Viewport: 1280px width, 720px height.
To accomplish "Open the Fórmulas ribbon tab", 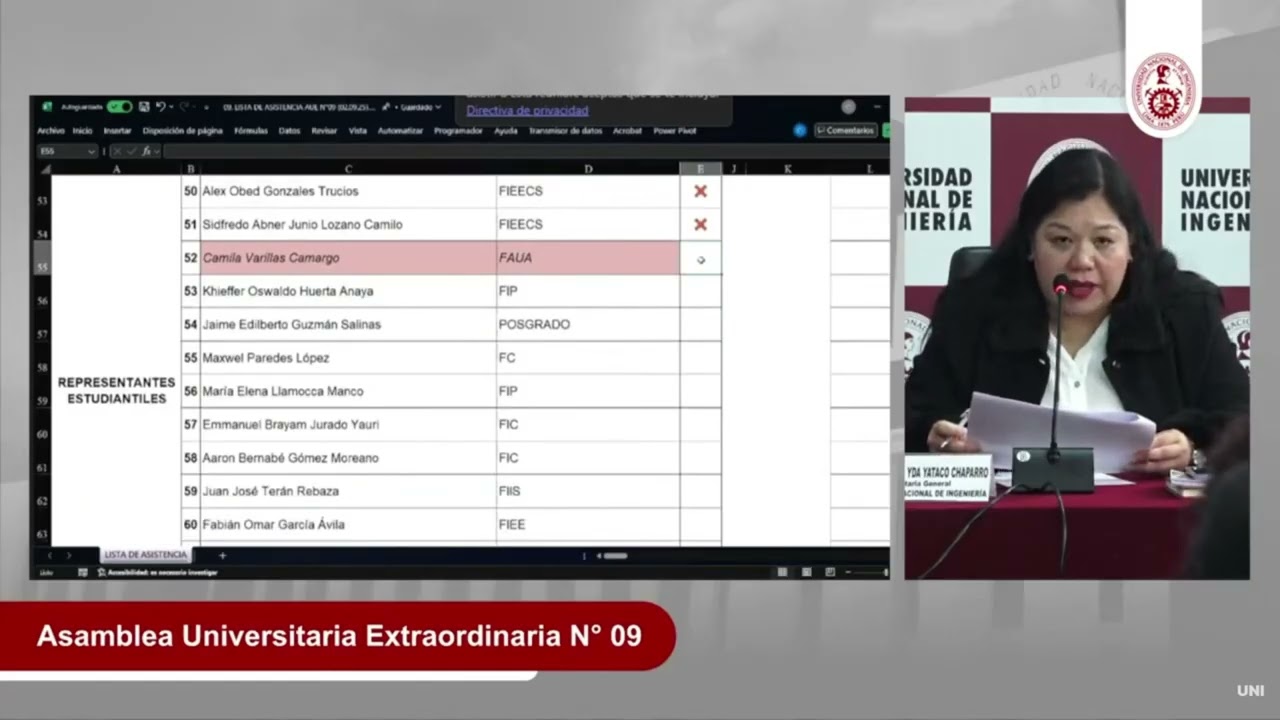I will pyautogui.click(x=250, y=131).
